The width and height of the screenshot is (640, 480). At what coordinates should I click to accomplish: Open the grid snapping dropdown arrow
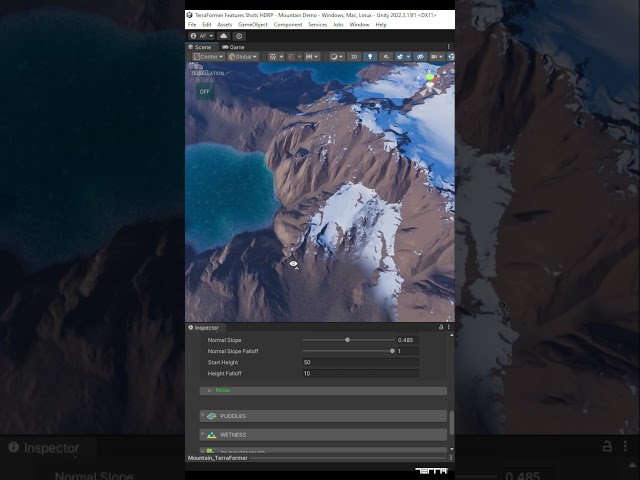[x=299, y=57]
